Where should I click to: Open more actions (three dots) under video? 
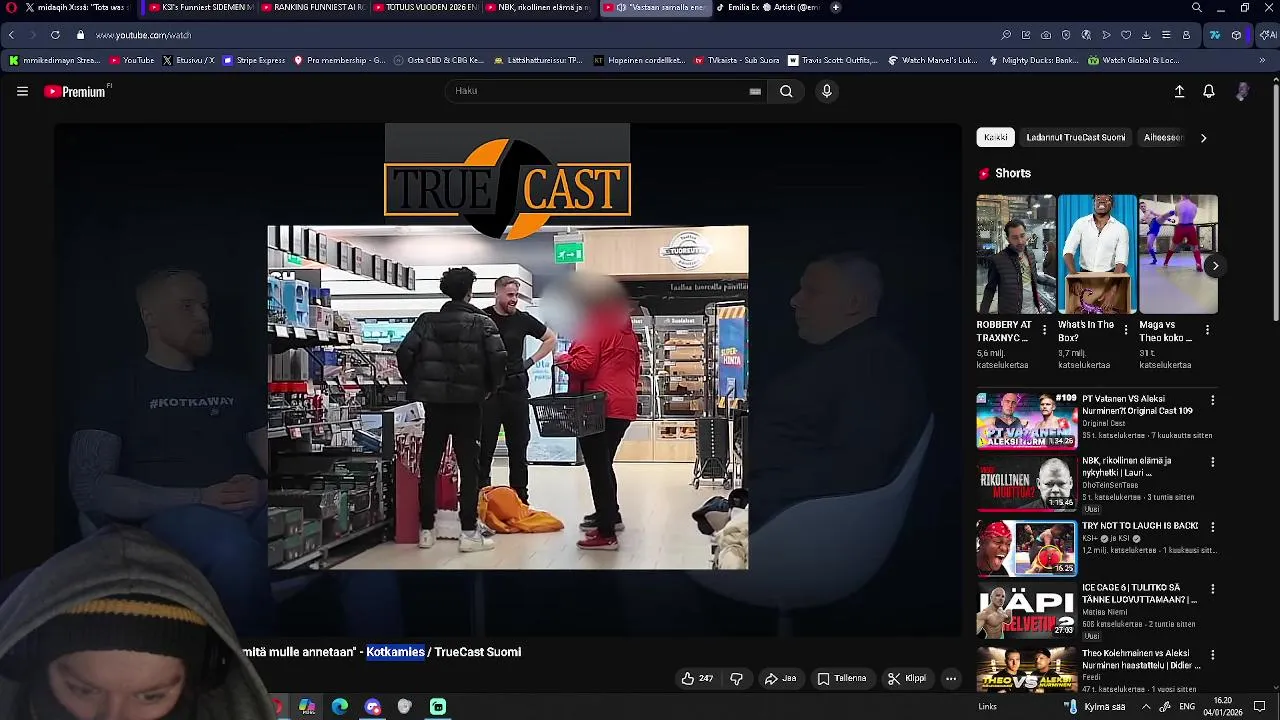951,678
